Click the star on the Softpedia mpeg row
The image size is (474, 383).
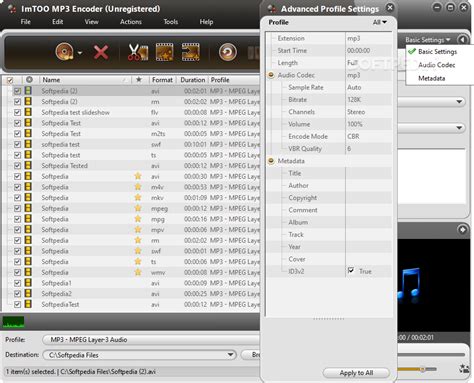tap(138, 208)
